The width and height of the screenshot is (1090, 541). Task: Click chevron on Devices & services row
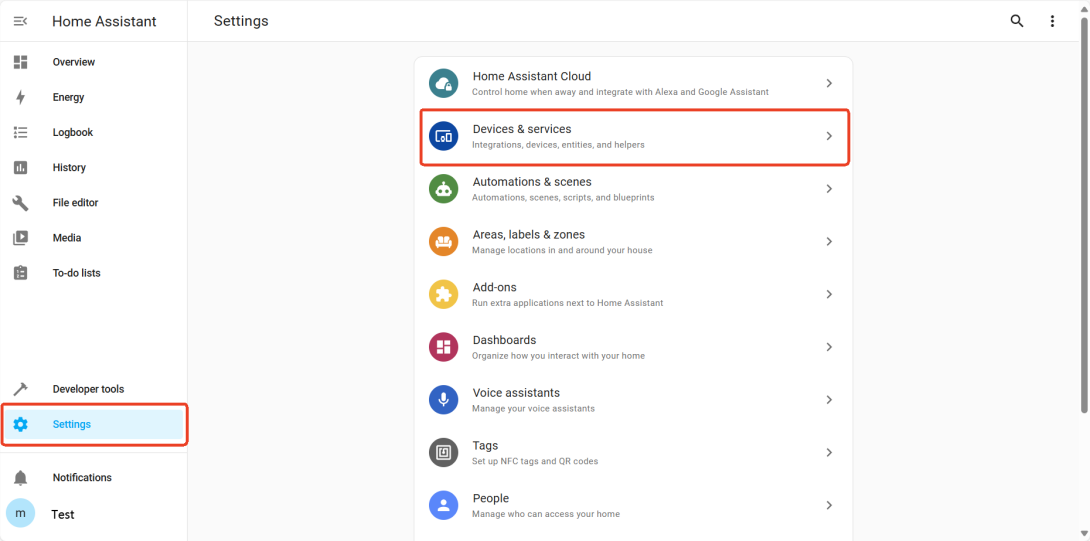click(x=829, y=136)
